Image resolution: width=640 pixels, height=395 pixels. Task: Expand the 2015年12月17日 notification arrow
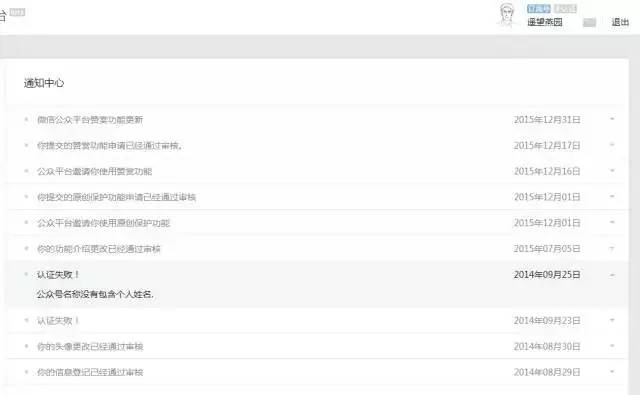612,145
